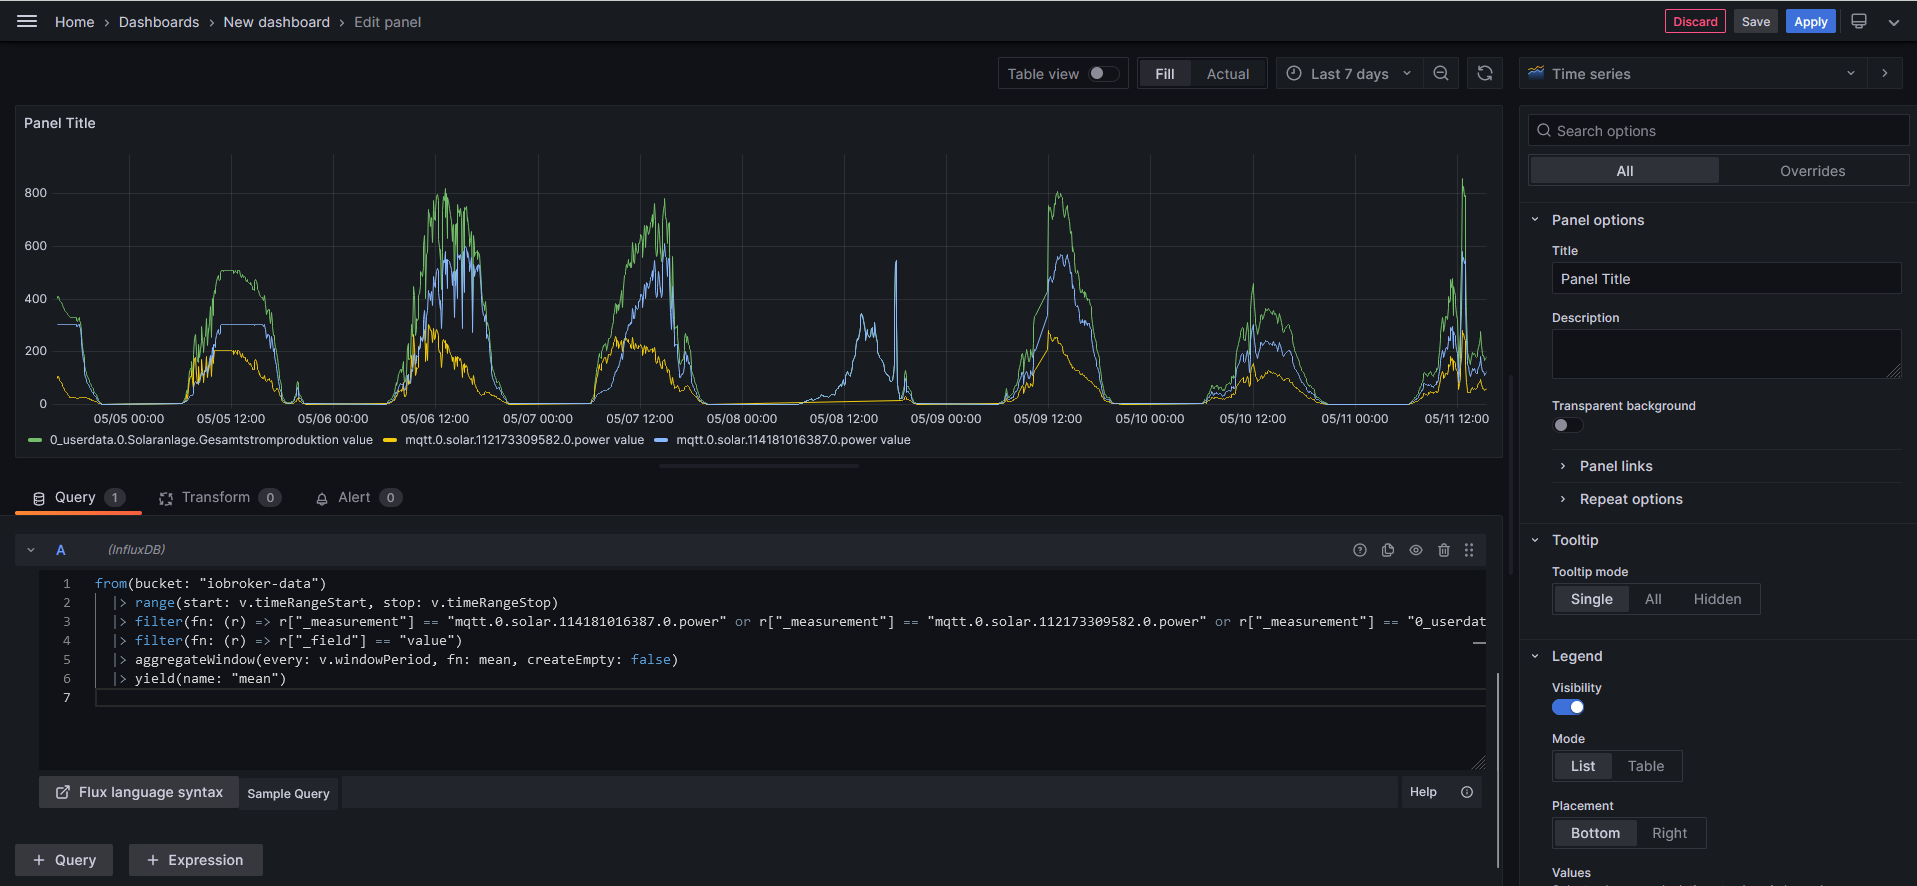Click the Discard button
This screenshot has height=886, width=1917.
pyautogui.click(x=1695, y=21)
